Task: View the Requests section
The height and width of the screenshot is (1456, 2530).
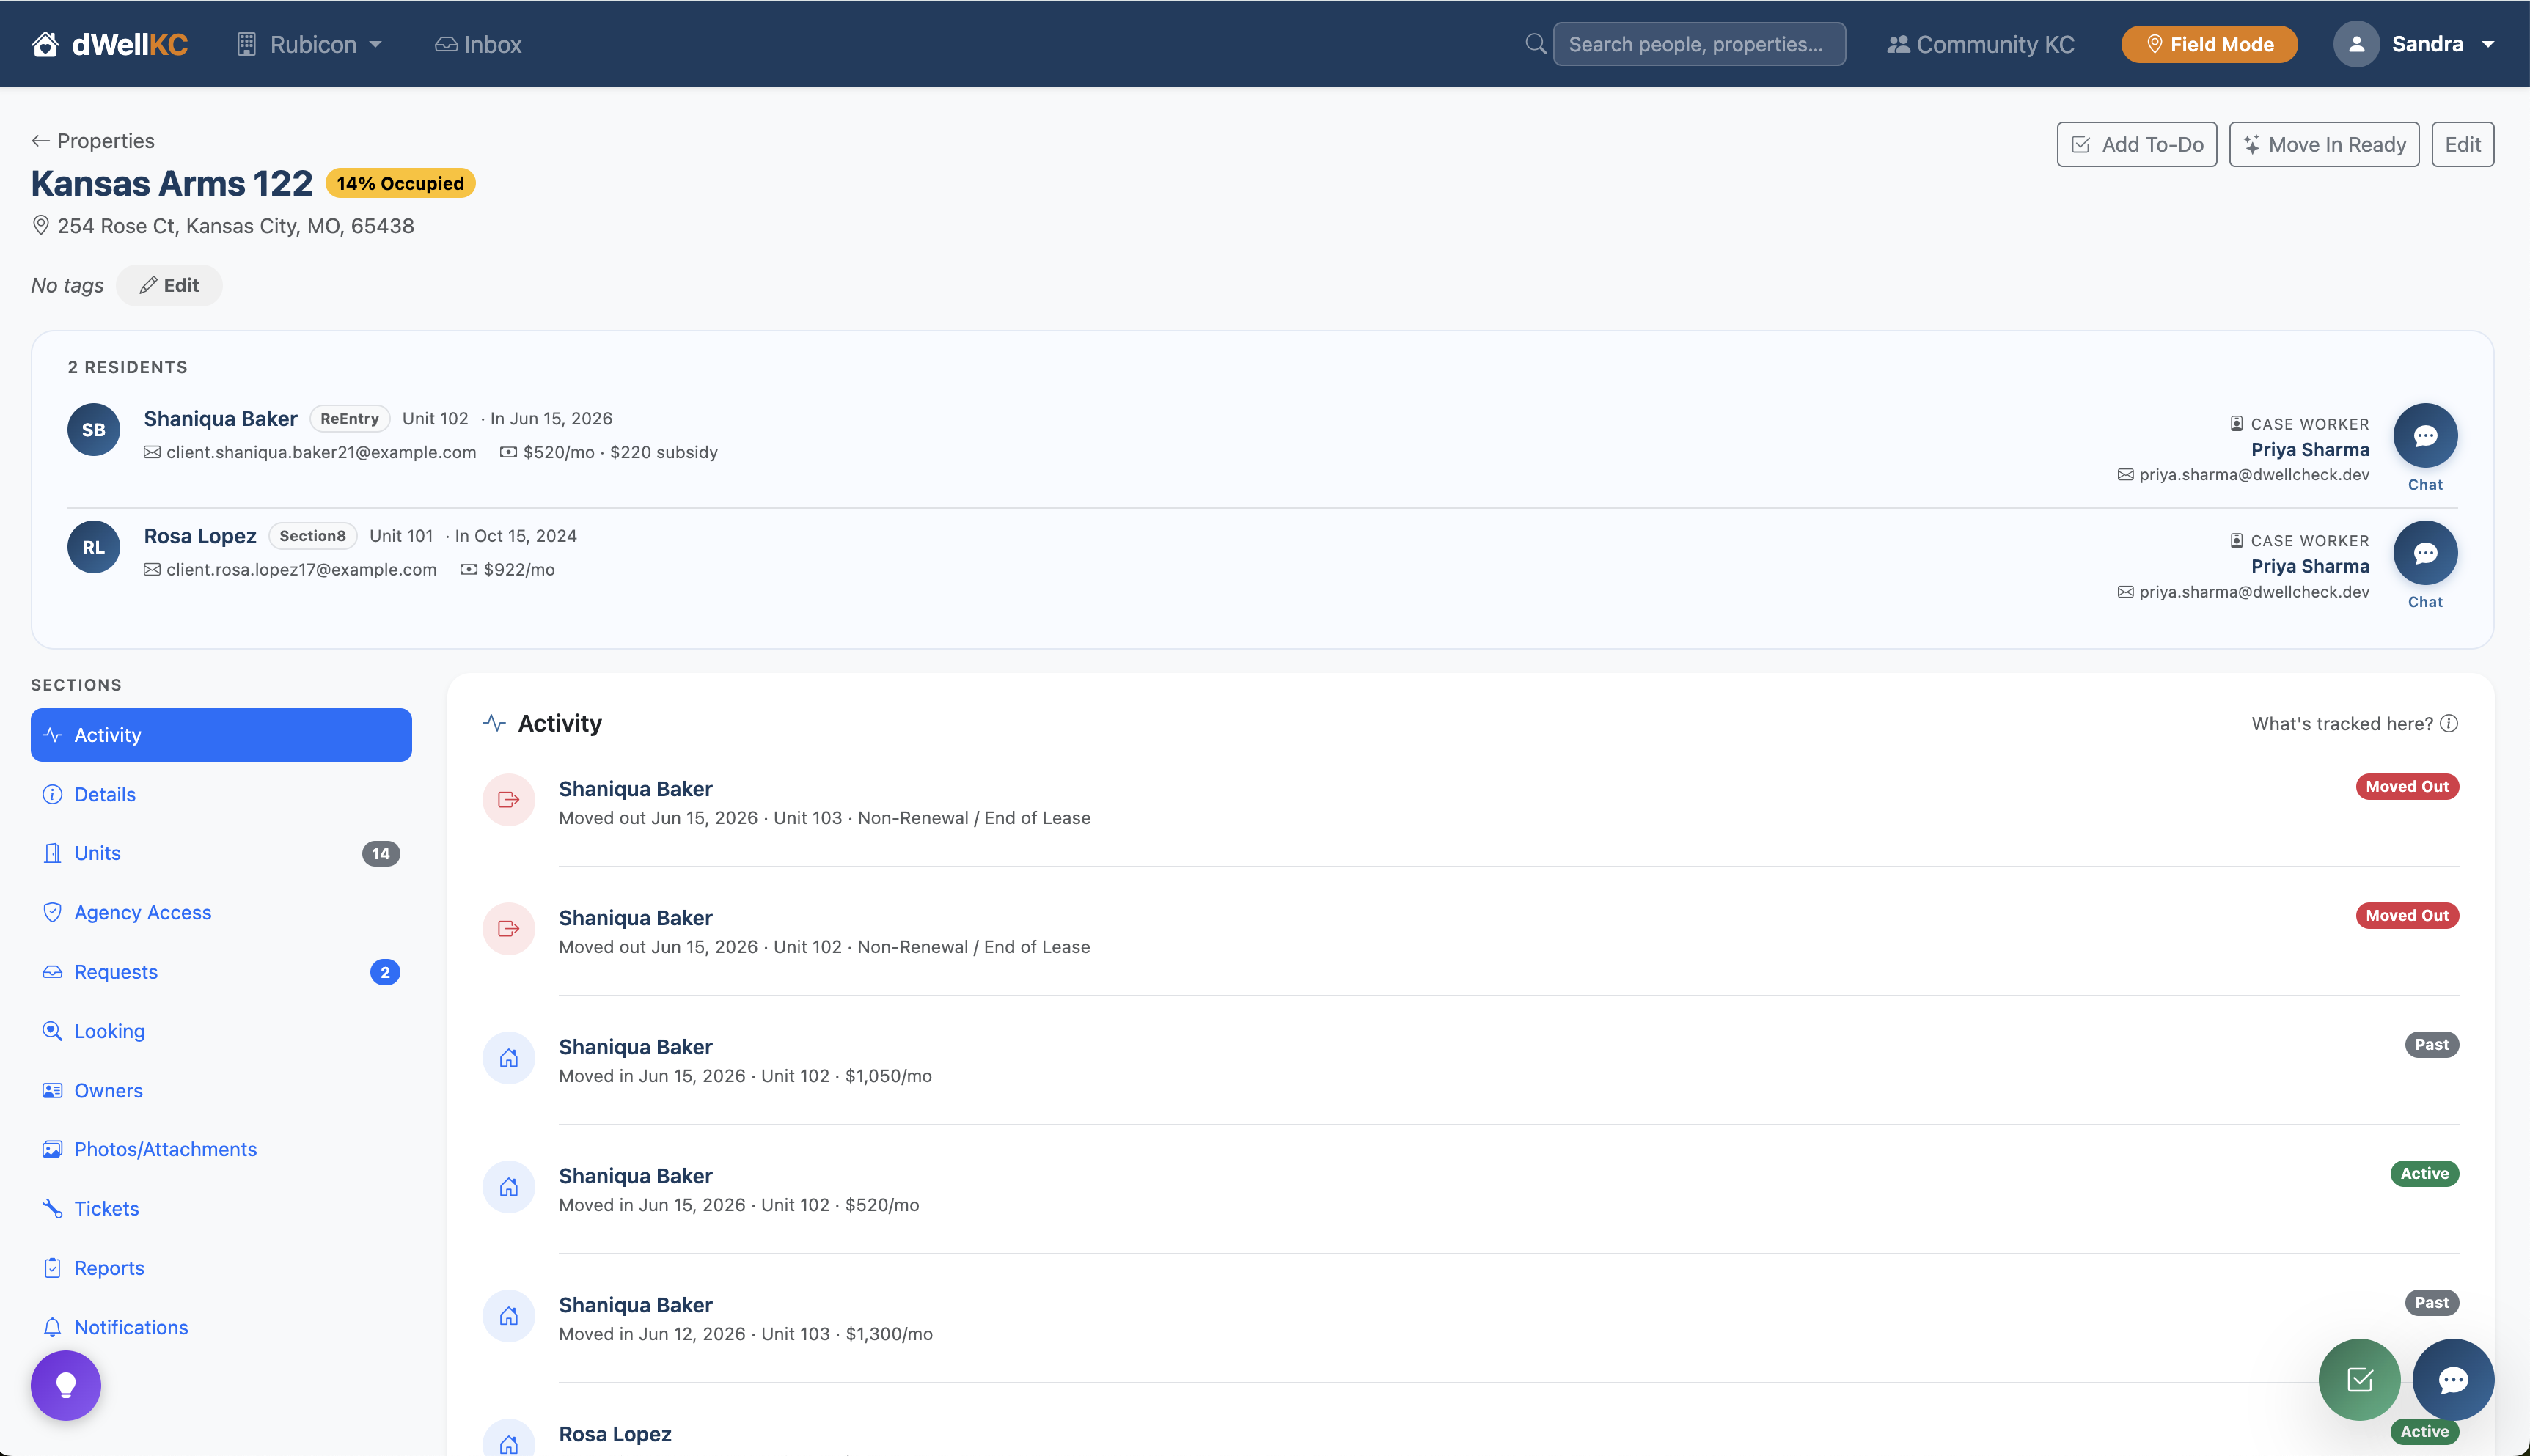Action: tap(221, 972)
